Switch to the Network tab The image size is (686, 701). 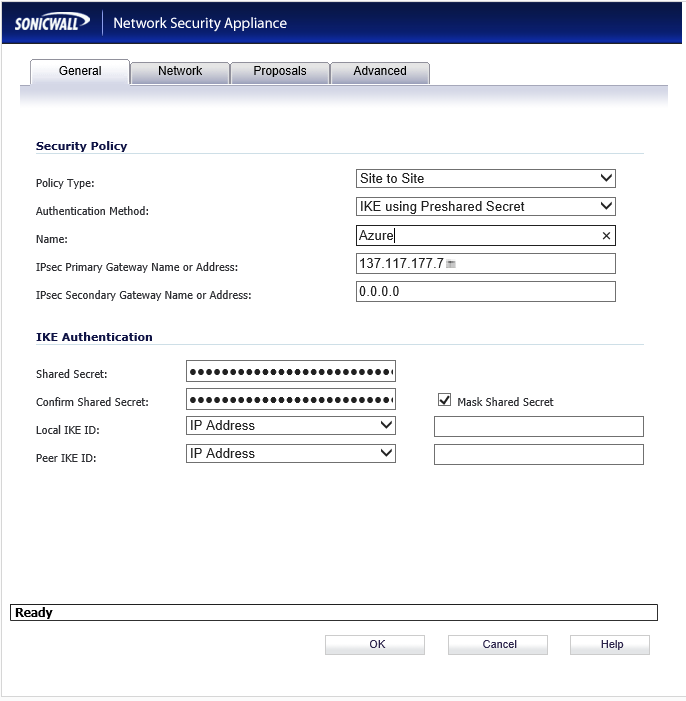point(180,72)
